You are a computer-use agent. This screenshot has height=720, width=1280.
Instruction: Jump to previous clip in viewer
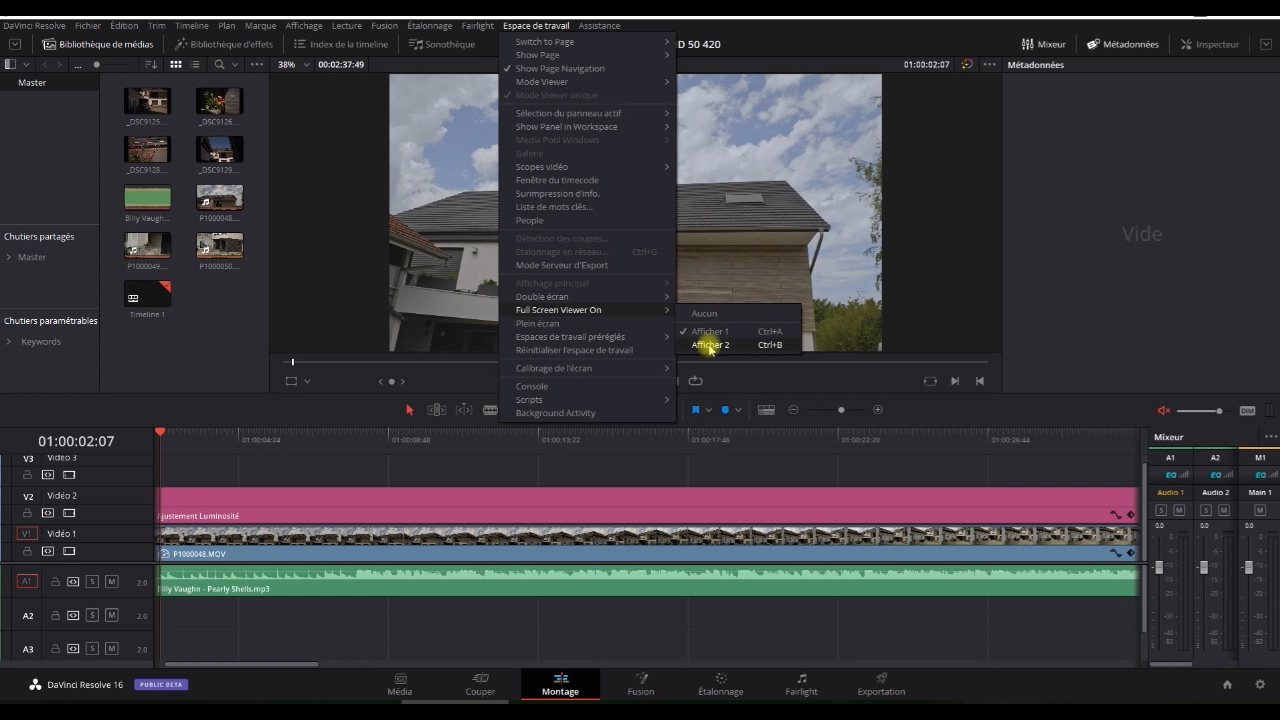(x=980, y=381)
